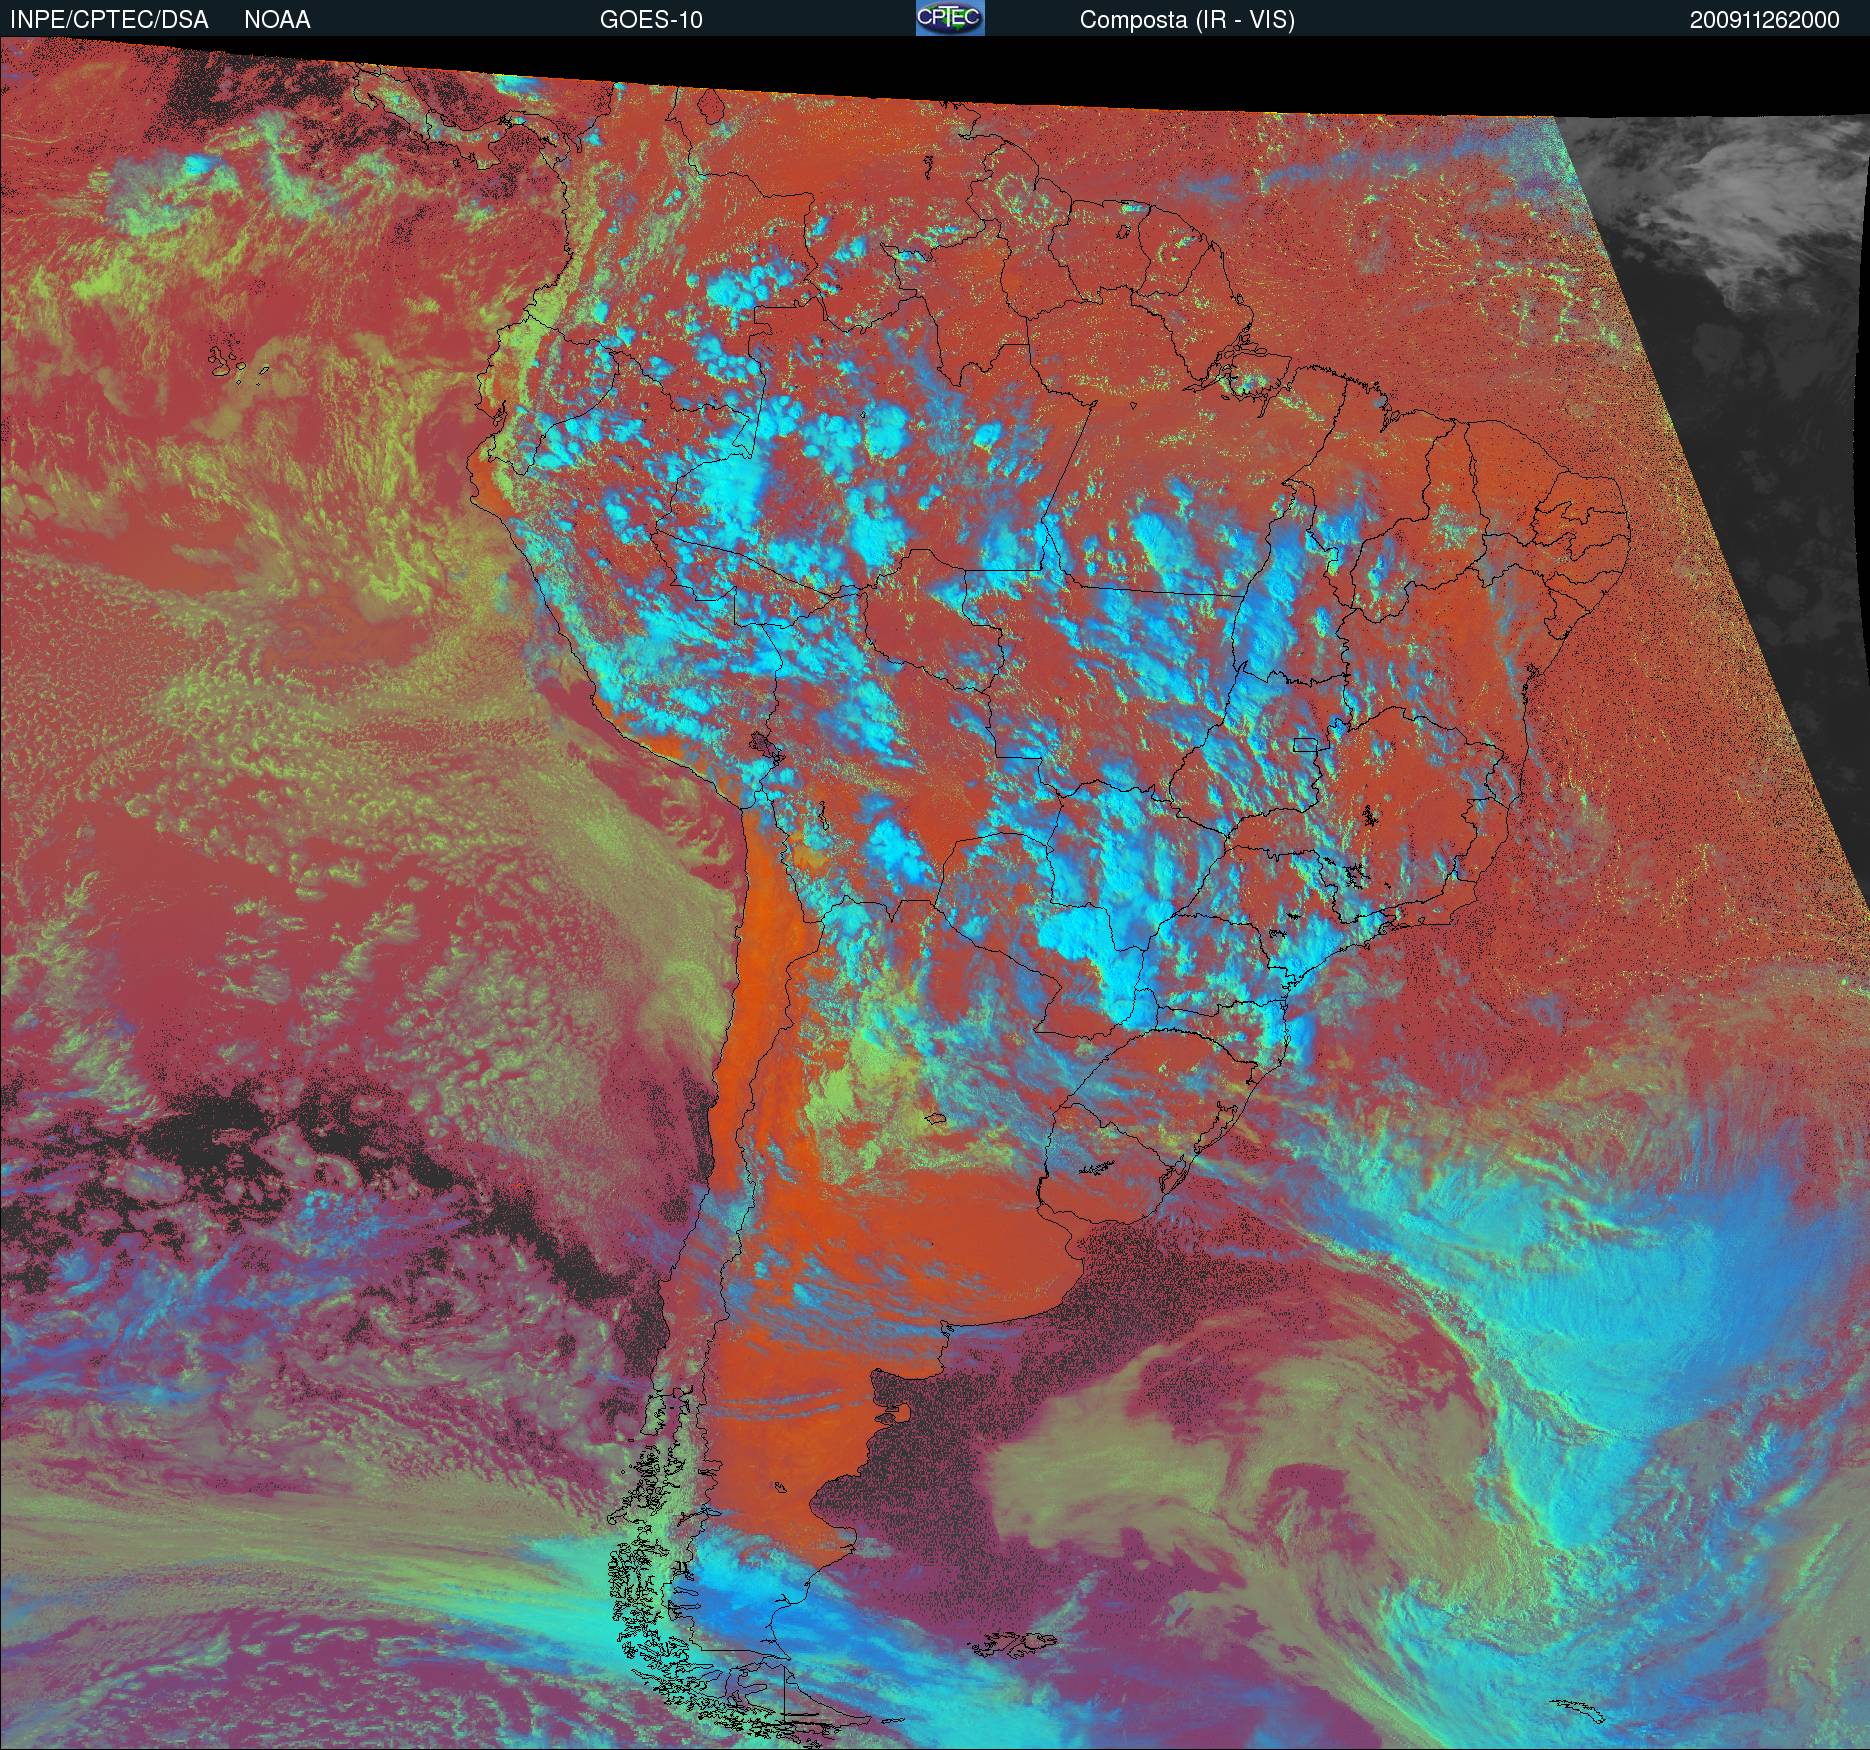The height and width of the screenshot is (1750, 1870).
Task: Click the 'INPE/CPTEC/DSA' header text
Action: (109, 20)
